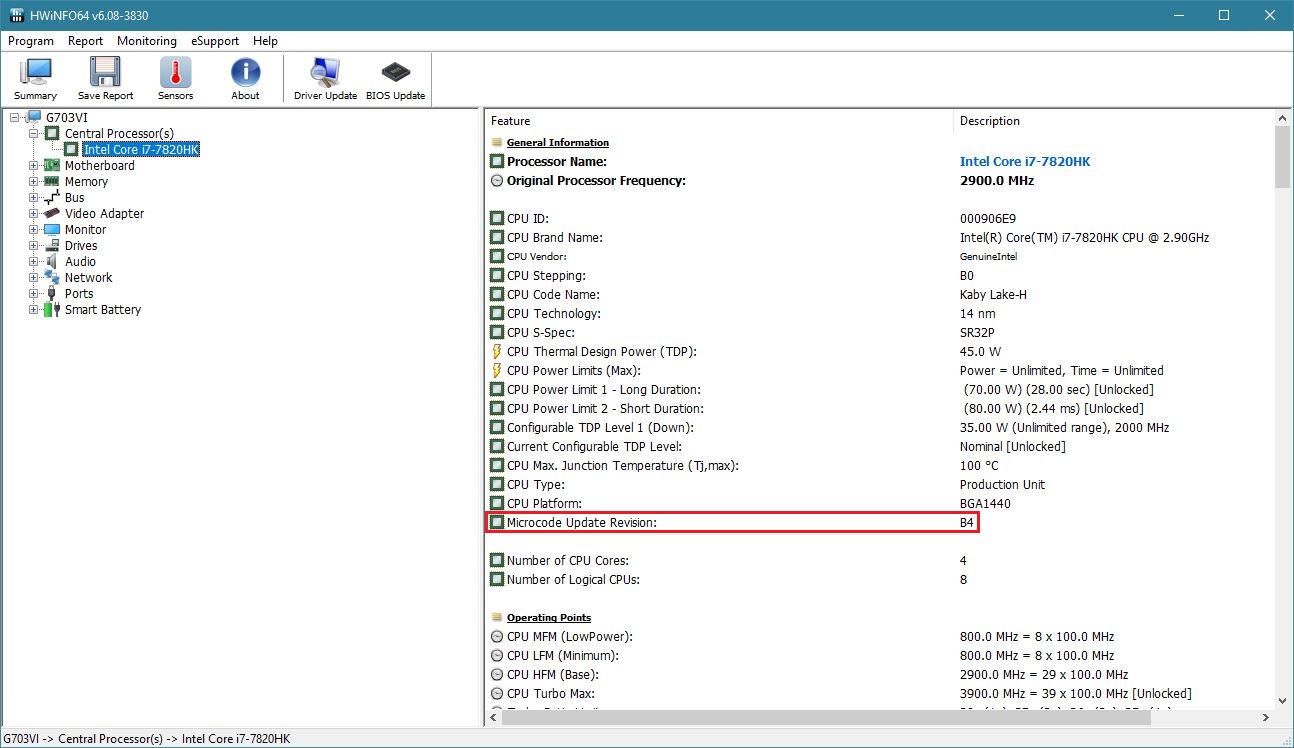
Task: Expand the Audio tree node
Action: [33, 261]
